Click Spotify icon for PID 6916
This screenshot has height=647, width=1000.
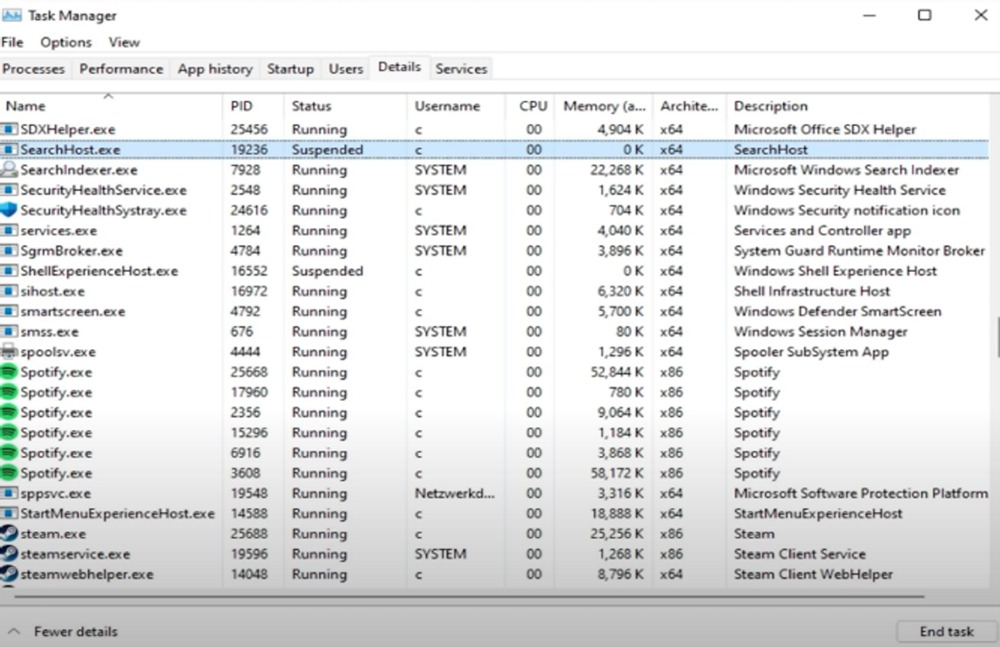9,453
